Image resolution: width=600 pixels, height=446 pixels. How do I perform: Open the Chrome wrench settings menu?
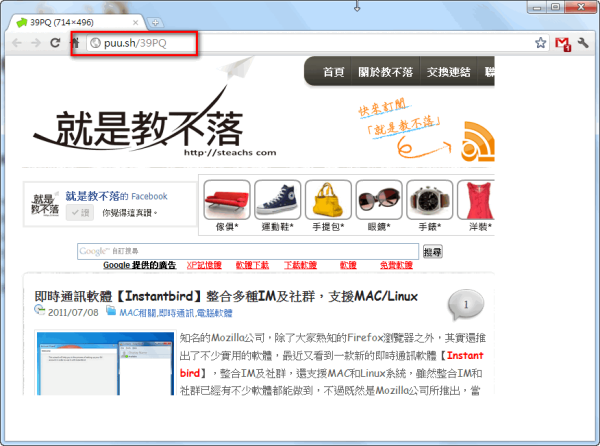tap(583, 43)
